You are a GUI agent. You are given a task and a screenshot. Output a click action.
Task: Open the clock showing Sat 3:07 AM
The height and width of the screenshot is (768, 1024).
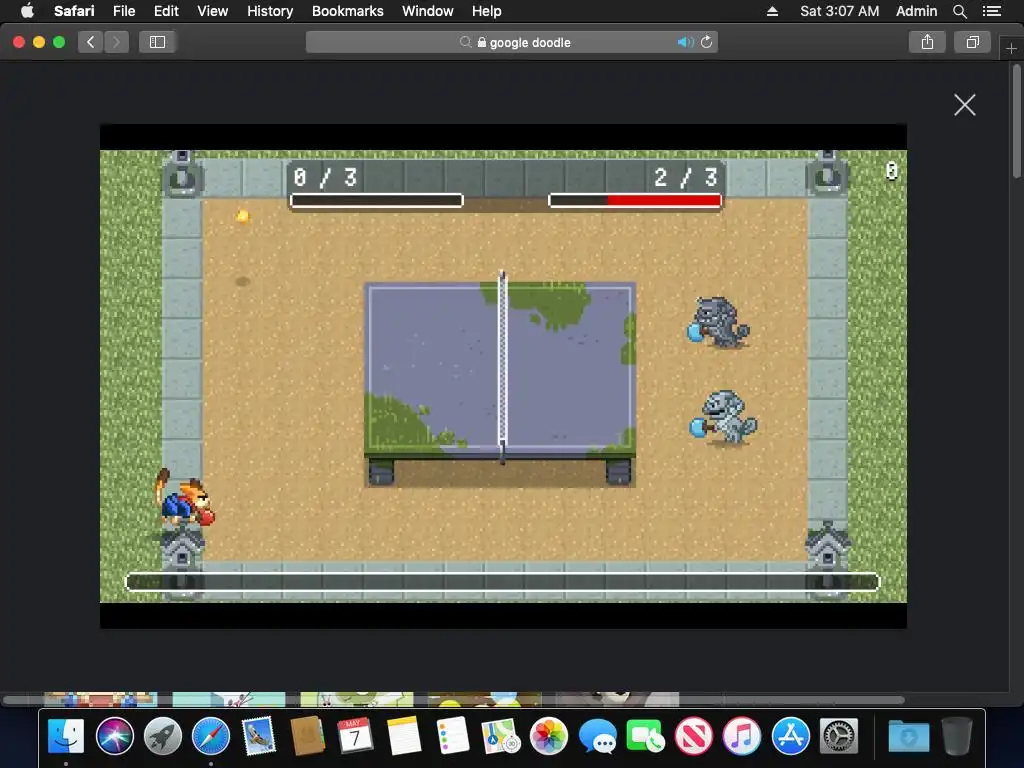coord(839,11)
